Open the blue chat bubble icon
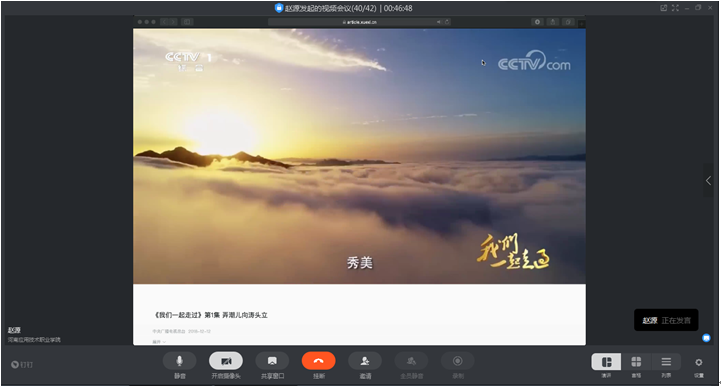Screen dimensions: 721x389 click(706, 338)
